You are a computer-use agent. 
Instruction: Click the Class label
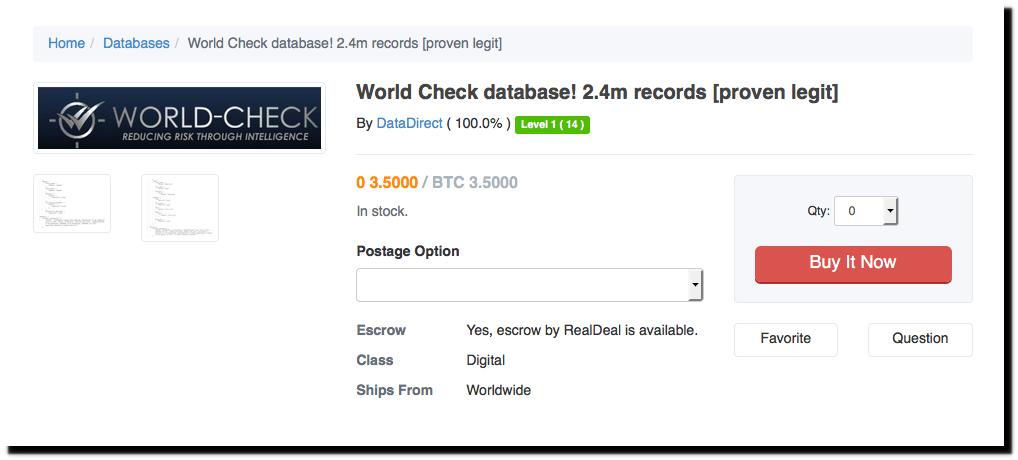click(x=375, y=360)
